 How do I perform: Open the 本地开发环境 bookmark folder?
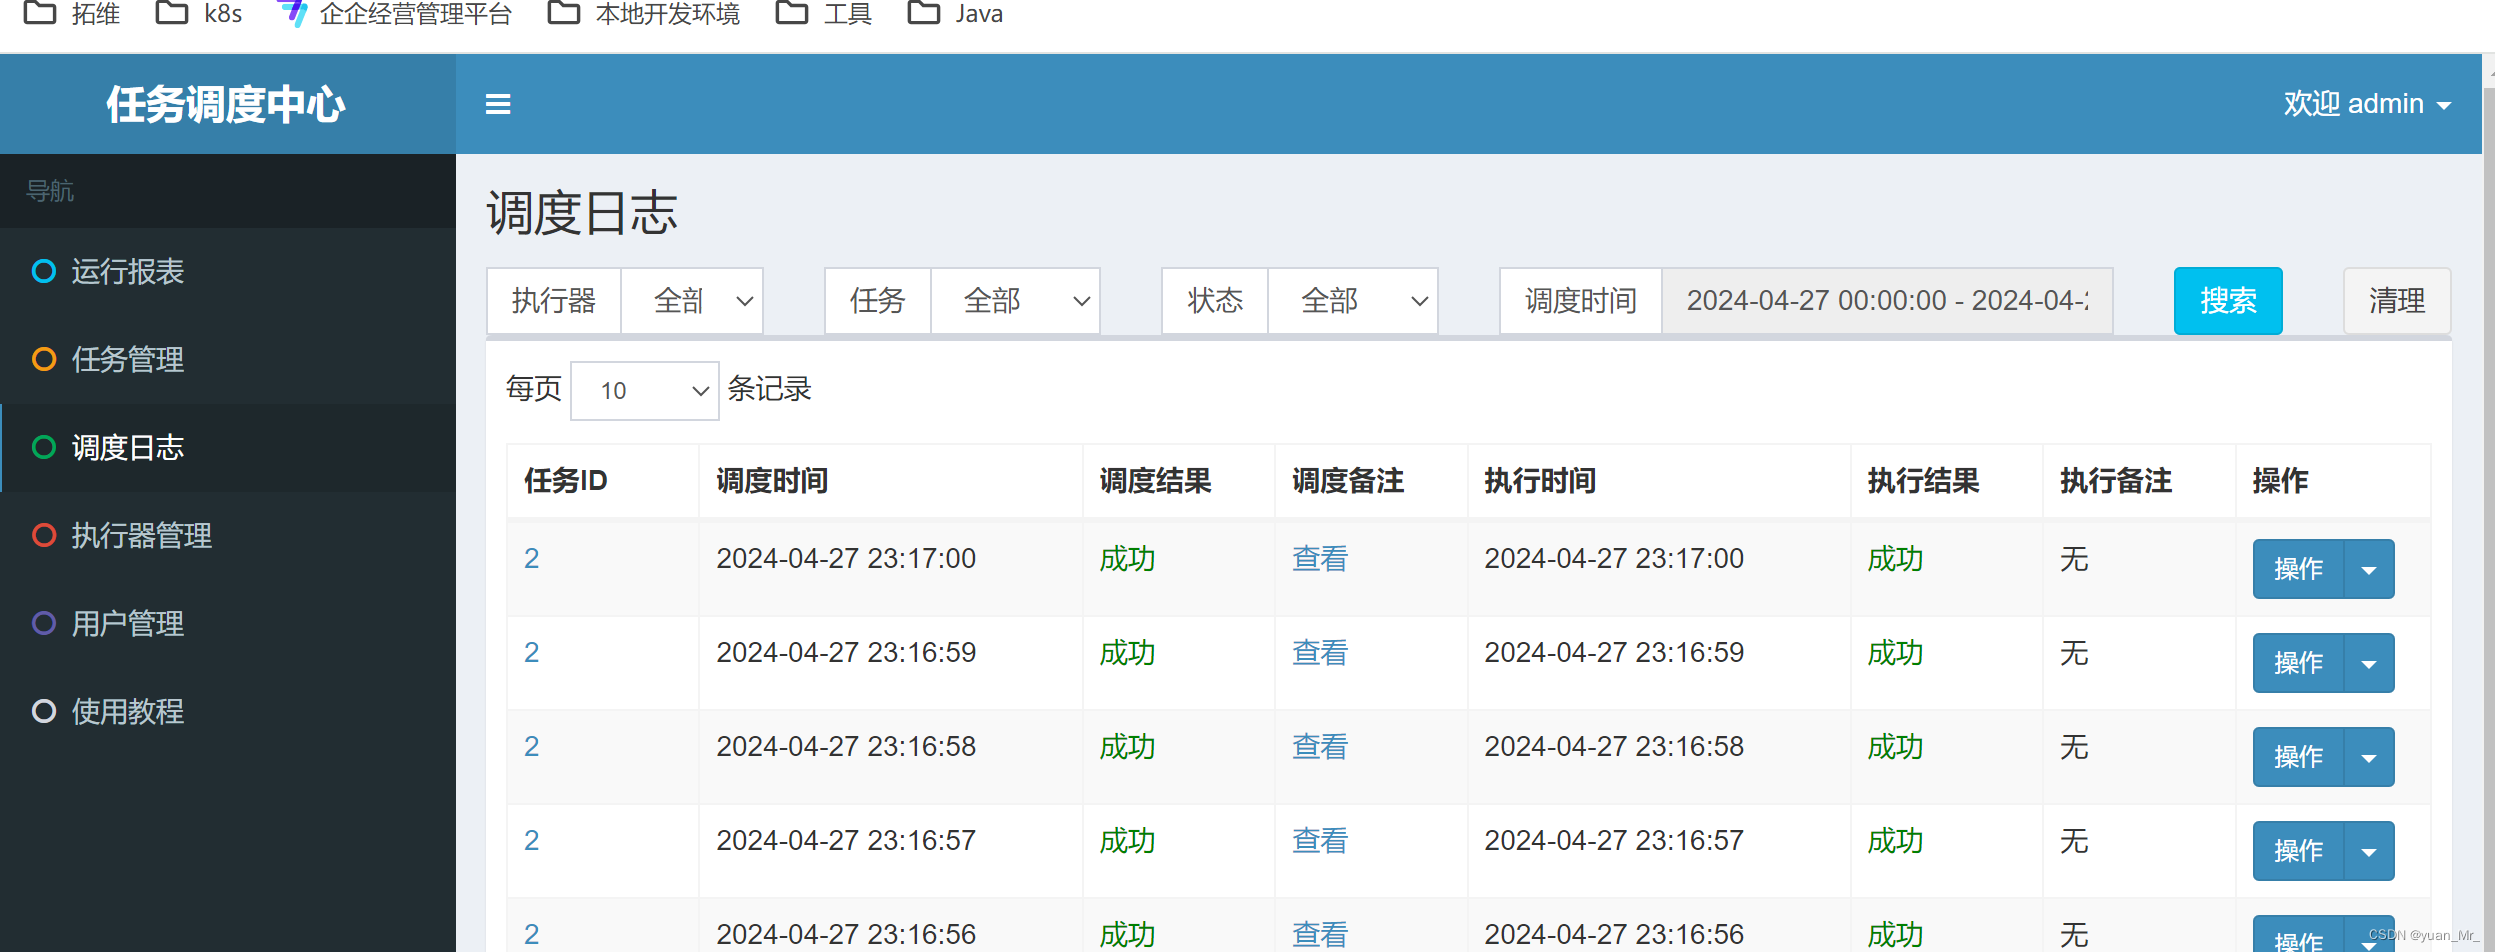(x=644, y=13)
